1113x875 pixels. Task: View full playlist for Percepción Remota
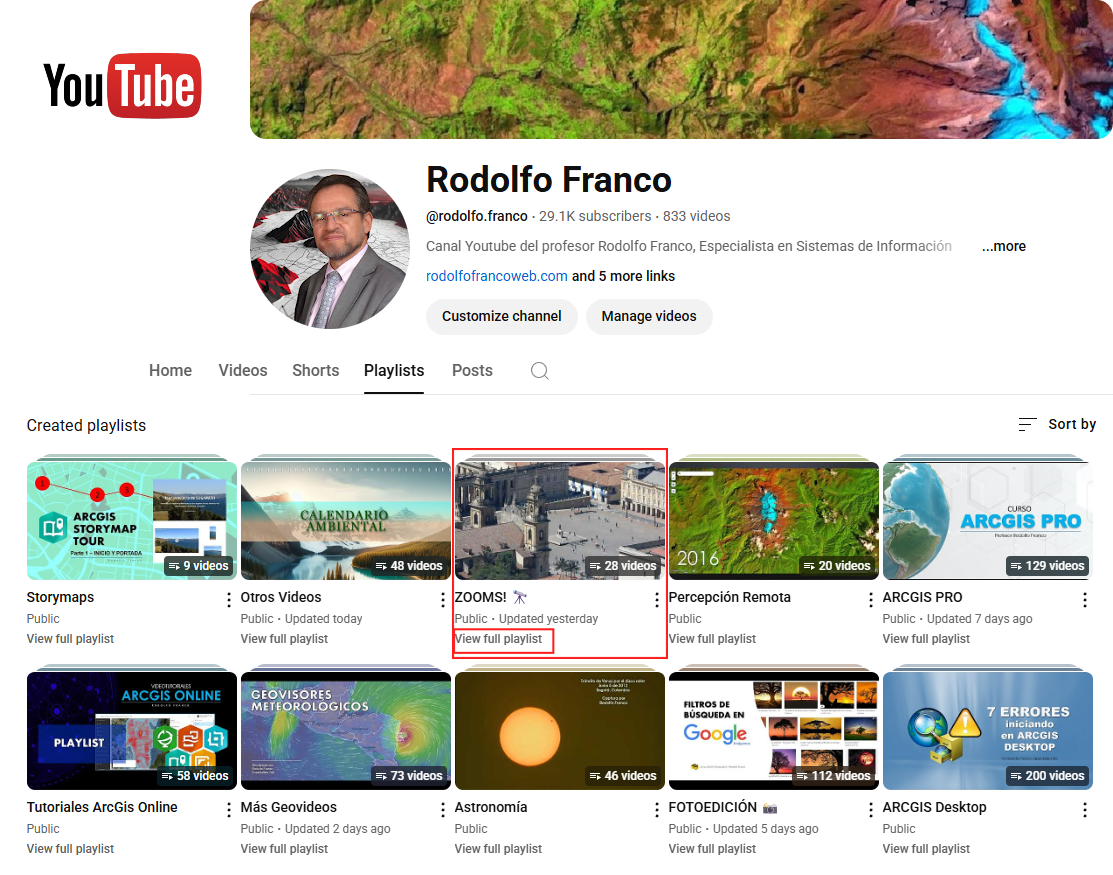[712, 639]
